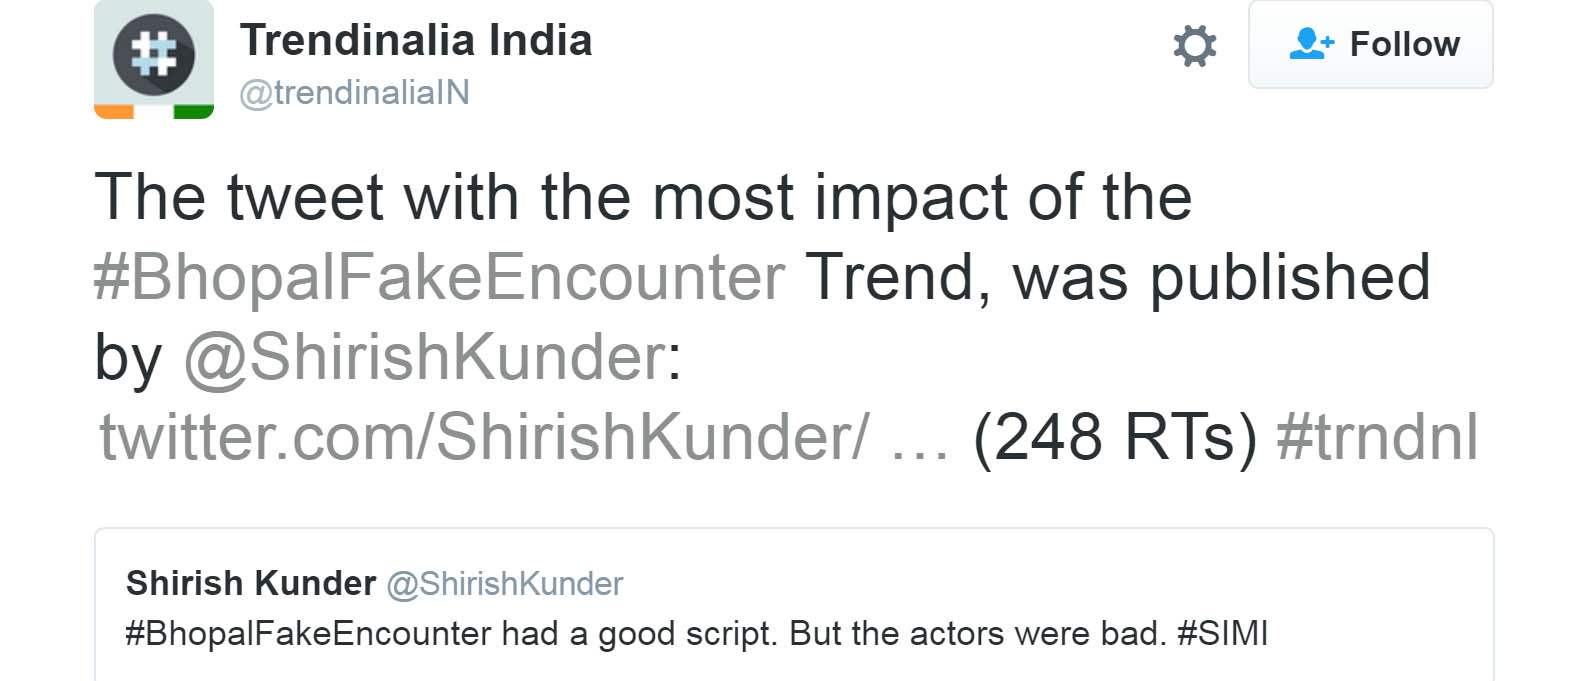This screenshot has height=681, width=1588.
Task: Click the main tweet's first line of text
Action: tap(642, 197)
